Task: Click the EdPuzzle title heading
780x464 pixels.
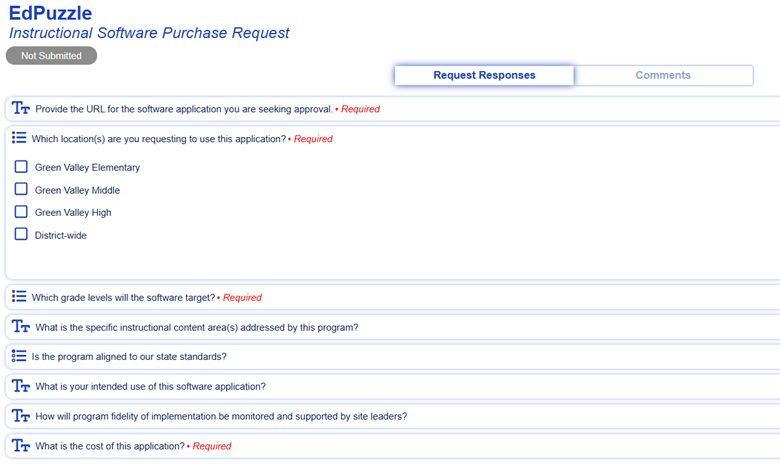Action: click(x=50, y=13)
